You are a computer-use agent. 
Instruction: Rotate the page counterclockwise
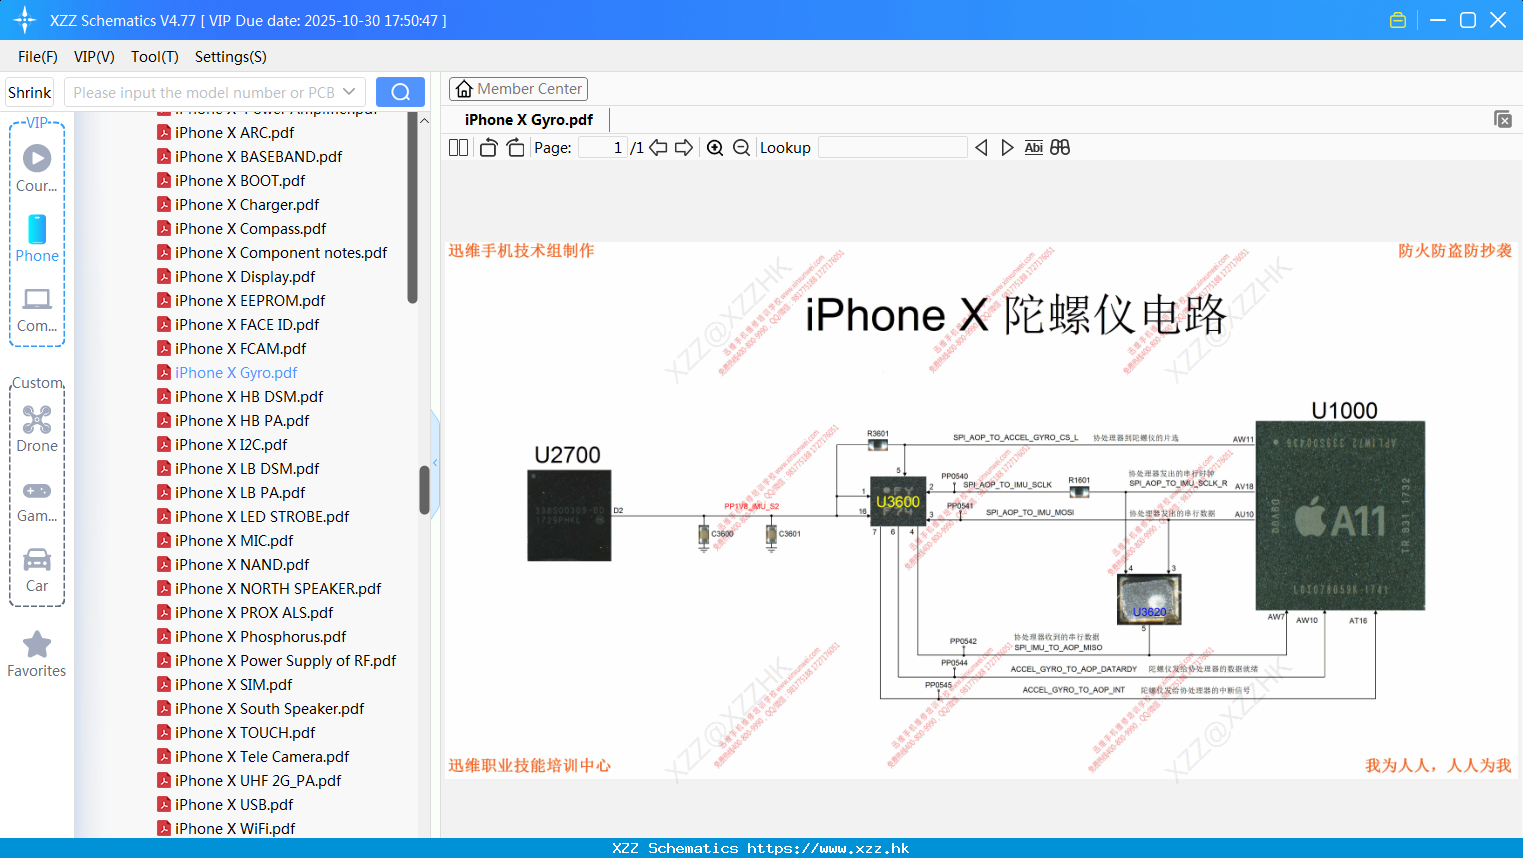click(488, 147)
